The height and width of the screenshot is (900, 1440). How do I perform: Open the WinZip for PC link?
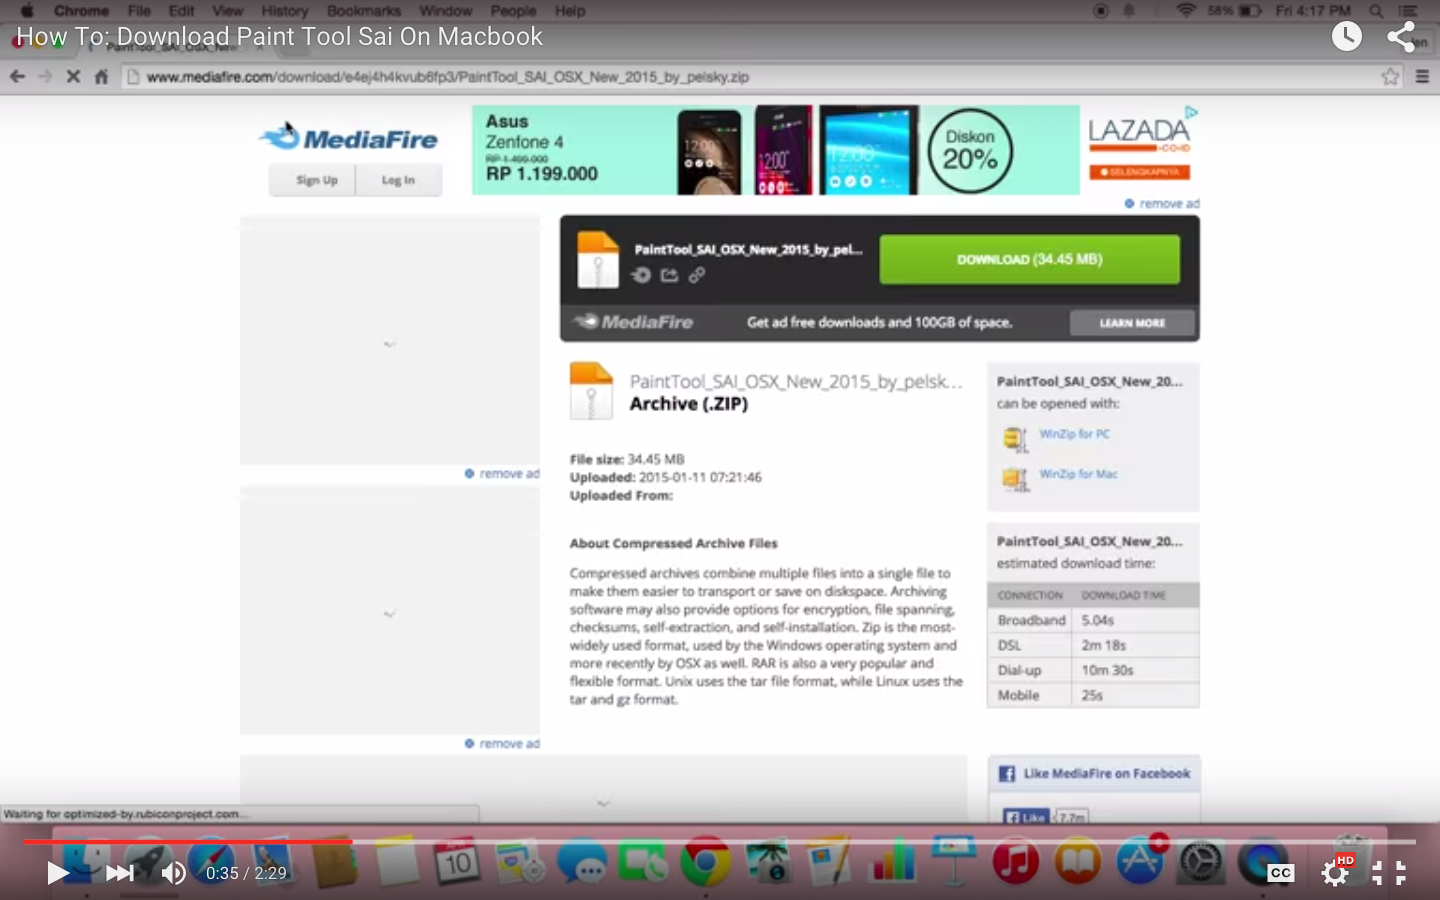1074,434
